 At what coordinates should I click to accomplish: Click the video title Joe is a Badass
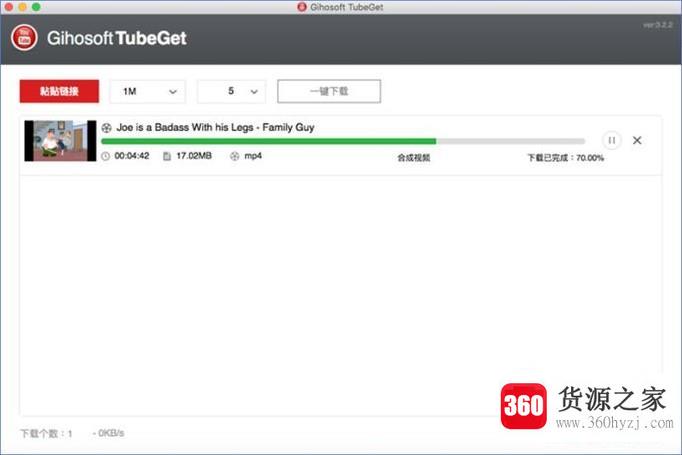(x=215, y=127)
